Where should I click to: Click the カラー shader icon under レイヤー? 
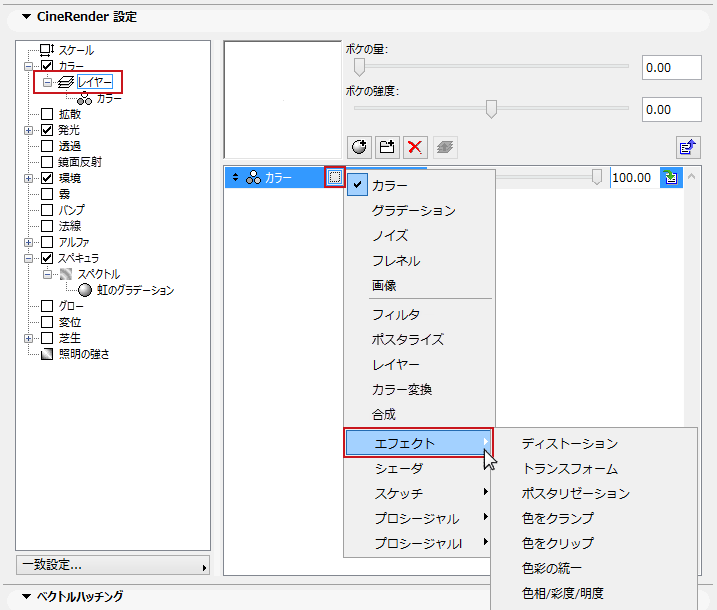click(85, 98)
